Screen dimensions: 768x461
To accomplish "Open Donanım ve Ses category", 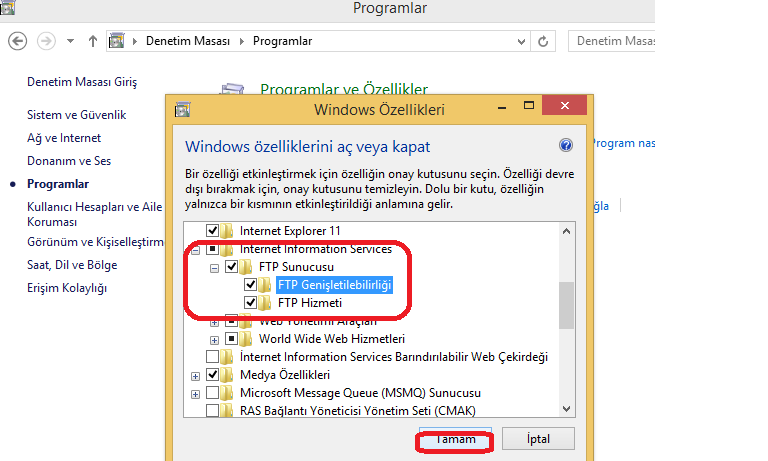I will click(69, 161).
